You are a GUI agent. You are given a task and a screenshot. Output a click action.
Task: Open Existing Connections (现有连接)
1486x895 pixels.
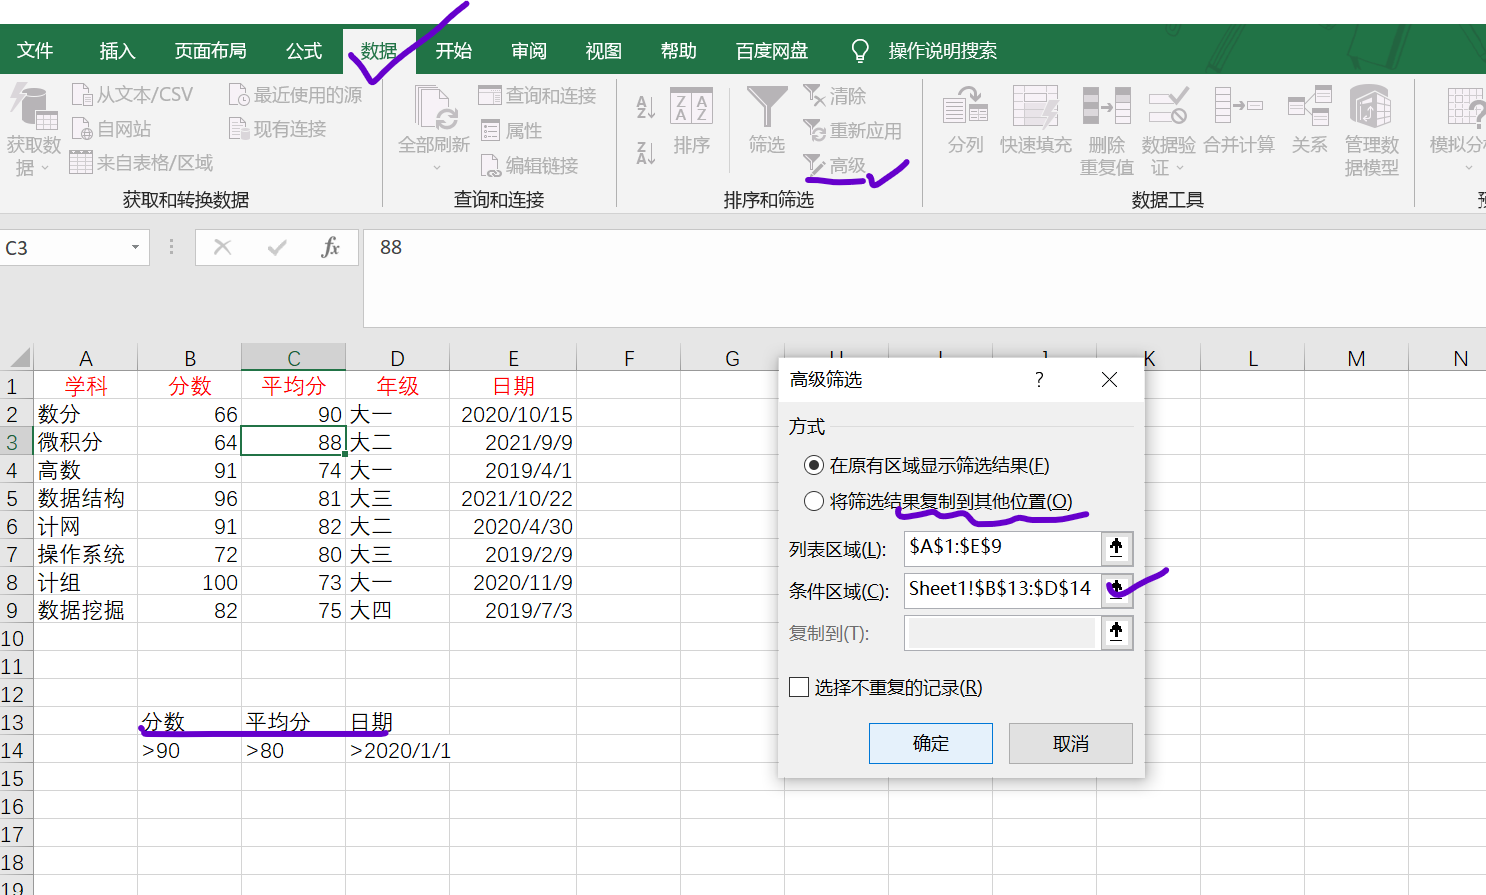point(277,129)
